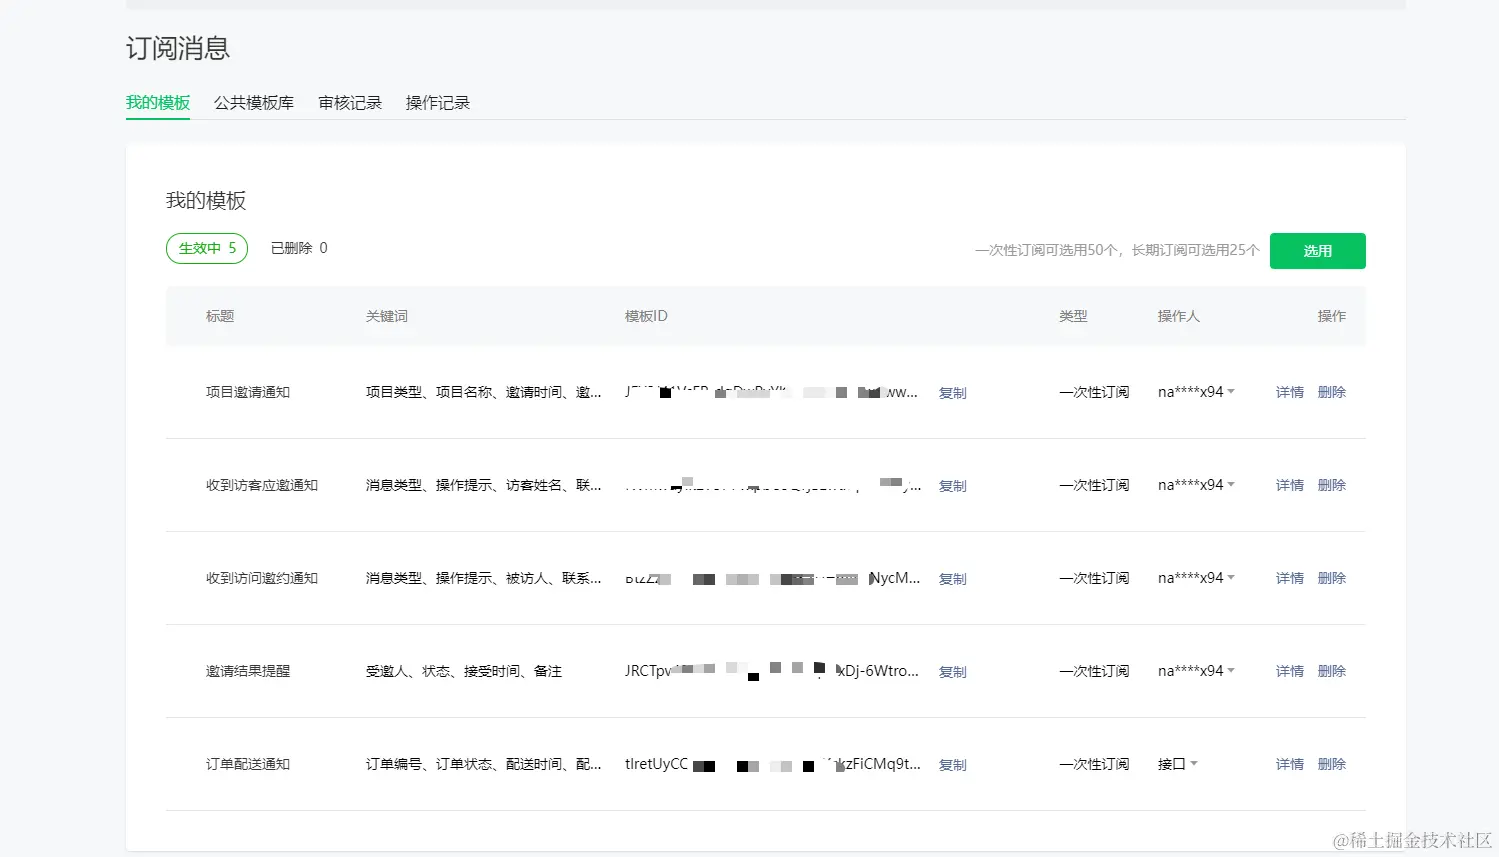Click keywords starting with 项目类型、项目名称
Screen dimensions: 1499x857
tap(484, 392)
